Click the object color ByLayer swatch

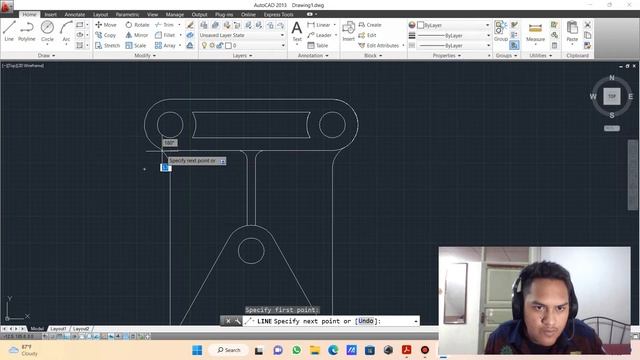[x=420, y=25]
